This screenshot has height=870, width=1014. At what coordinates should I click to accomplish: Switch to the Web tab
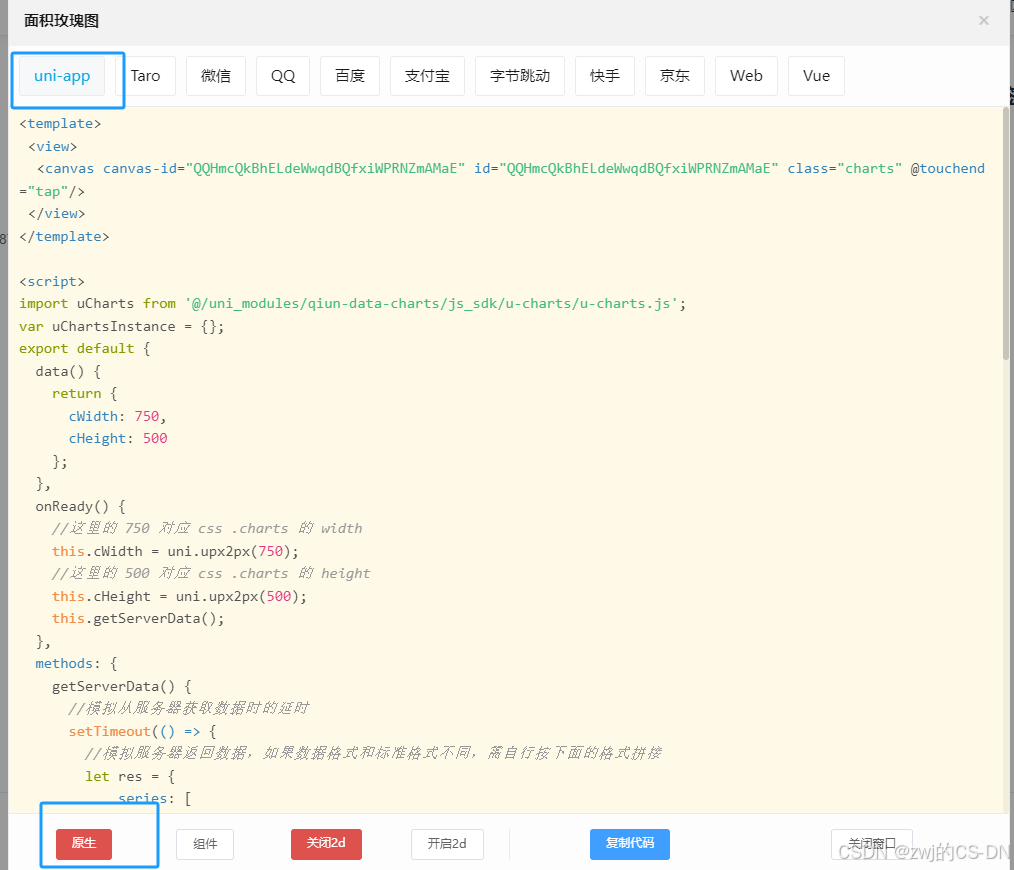(746, 76)
